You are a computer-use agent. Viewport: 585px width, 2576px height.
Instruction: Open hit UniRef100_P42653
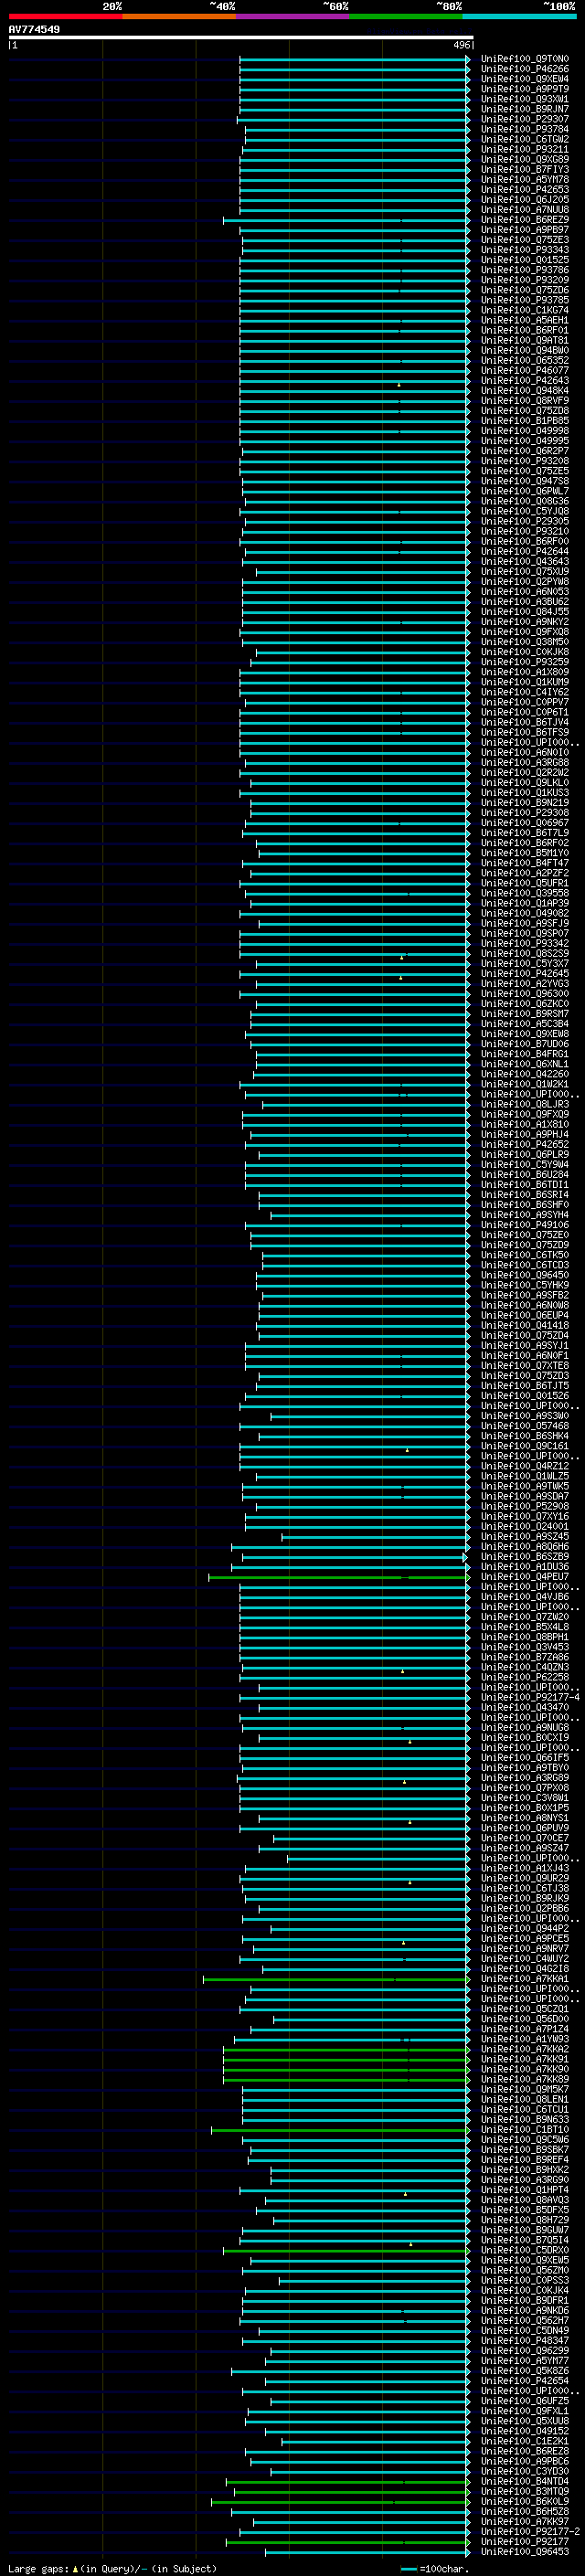(x=524, y=189)
